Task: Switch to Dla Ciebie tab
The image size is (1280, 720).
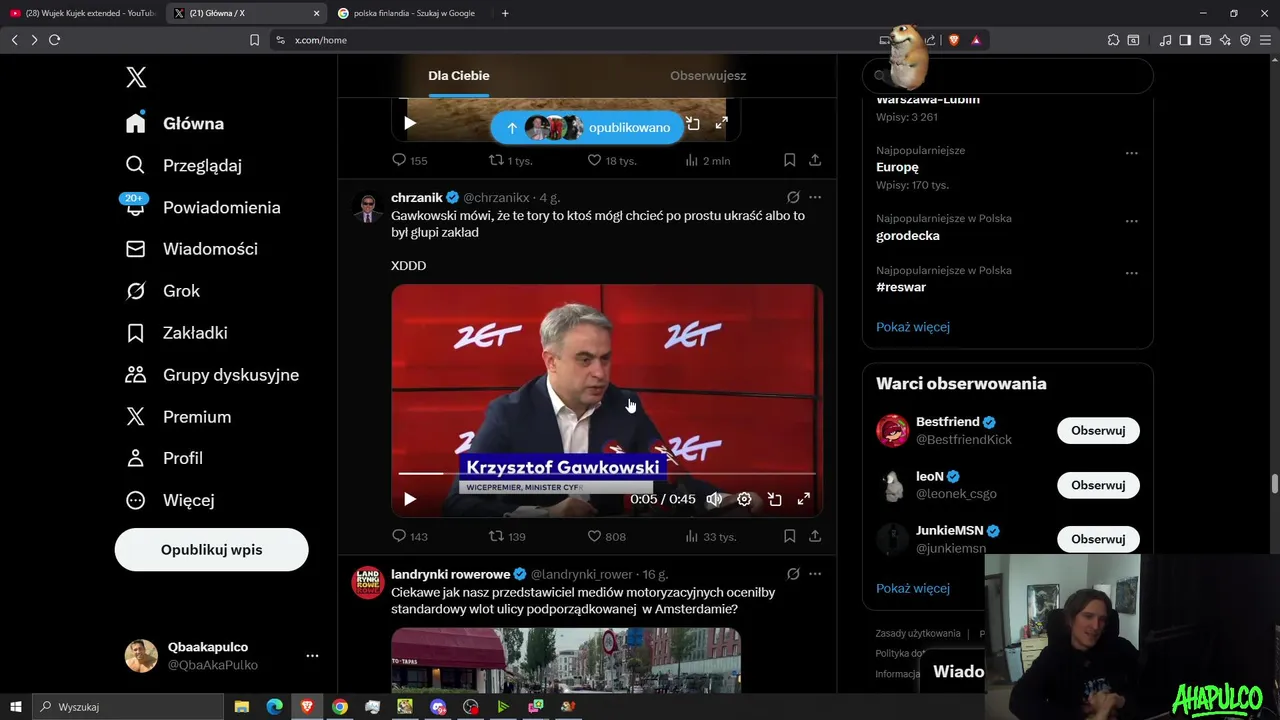Action: (459, 76)
